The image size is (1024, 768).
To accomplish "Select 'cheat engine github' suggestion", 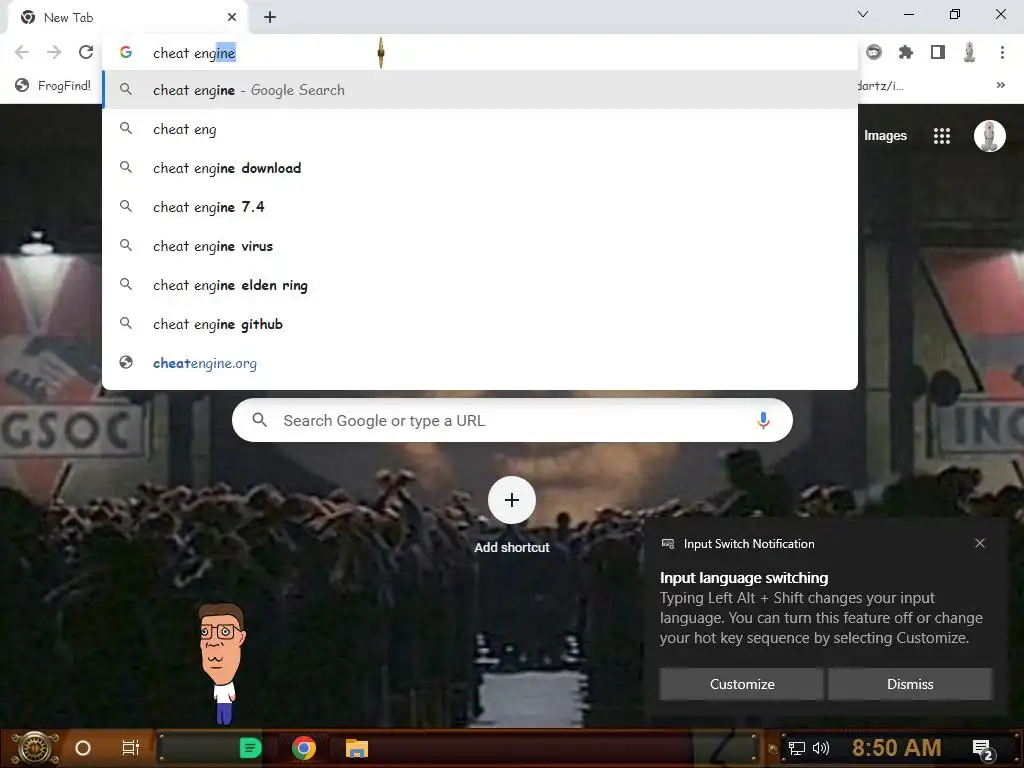I will click(x=480, y=324).
